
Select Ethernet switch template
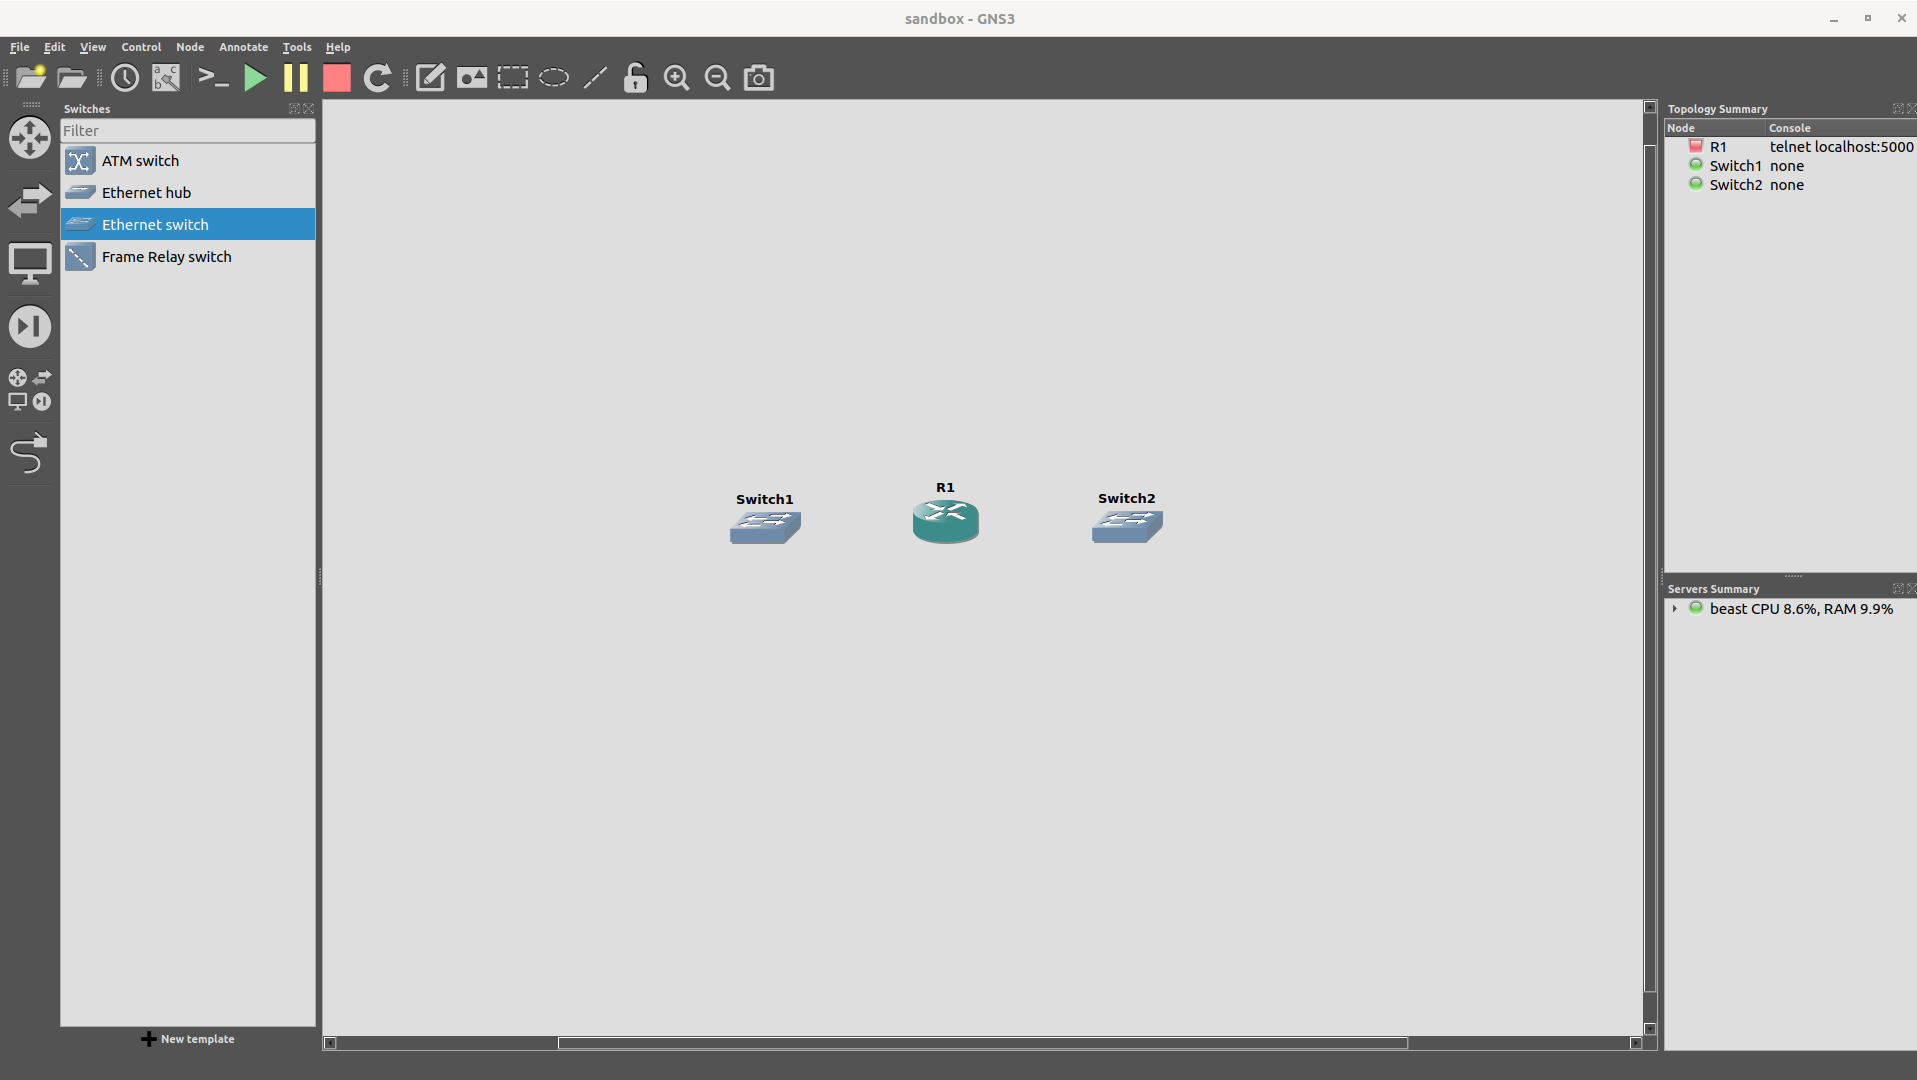point(188,225)
